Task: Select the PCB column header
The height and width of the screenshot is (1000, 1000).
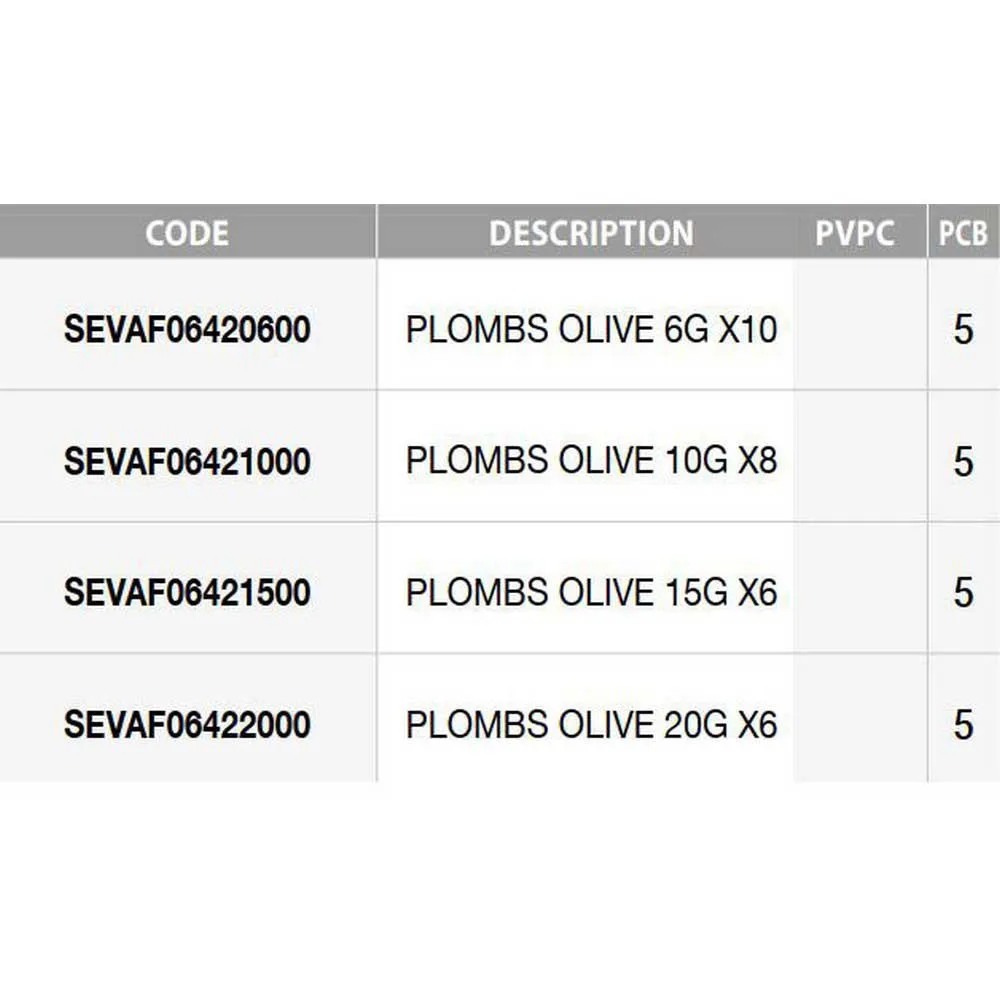Action: click(963, 234)
